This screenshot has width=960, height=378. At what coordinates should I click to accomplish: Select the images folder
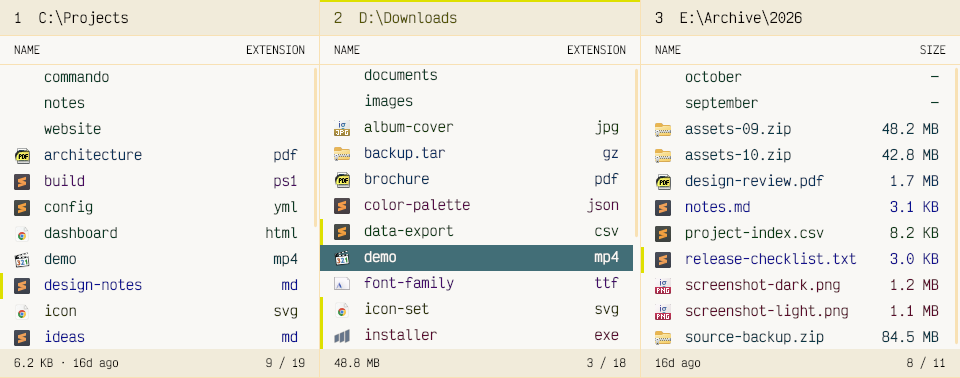tap(389, 101)
